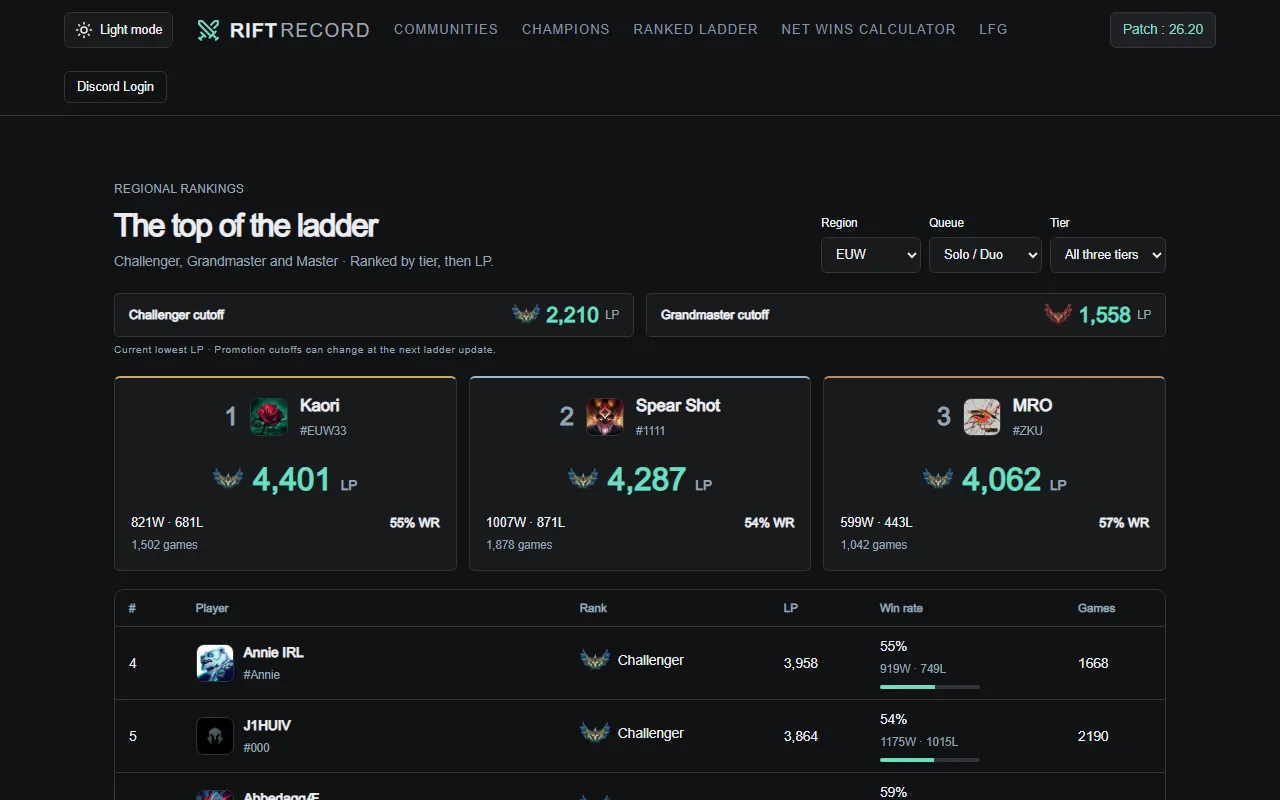Click the J1HUIV player name
Viewport: 1280px width, 800px height.
coord(267,725)
